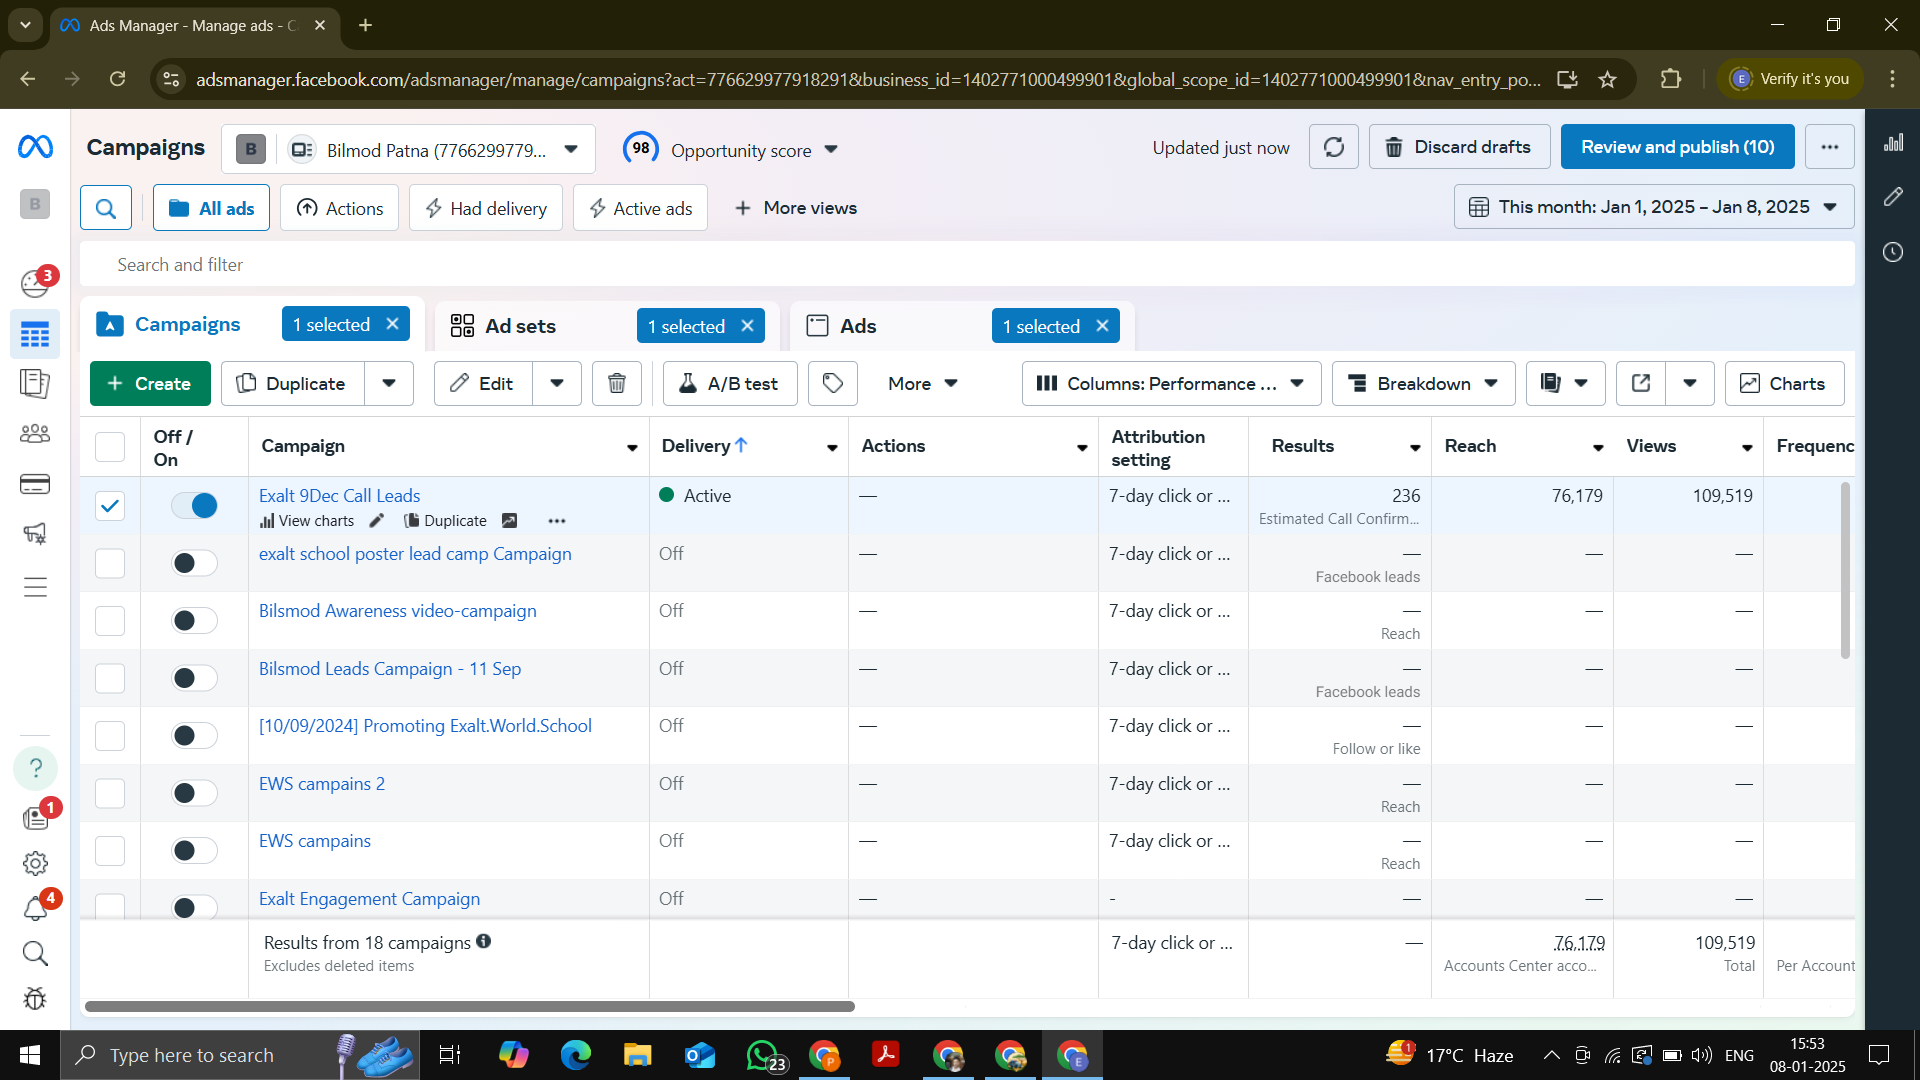Image resolution: width=1920 pixels, height=1080 pixels.
Task: Select the All ads view
Action: click(x=211, y=208)
